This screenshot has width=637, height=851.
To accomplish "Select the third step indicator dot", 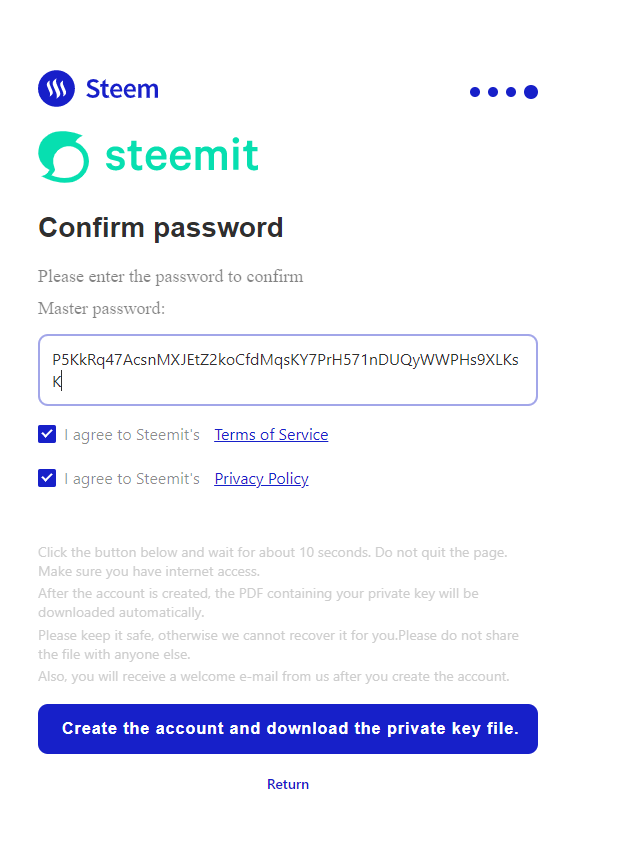I will pyautogui.click(x=511, y=92).
